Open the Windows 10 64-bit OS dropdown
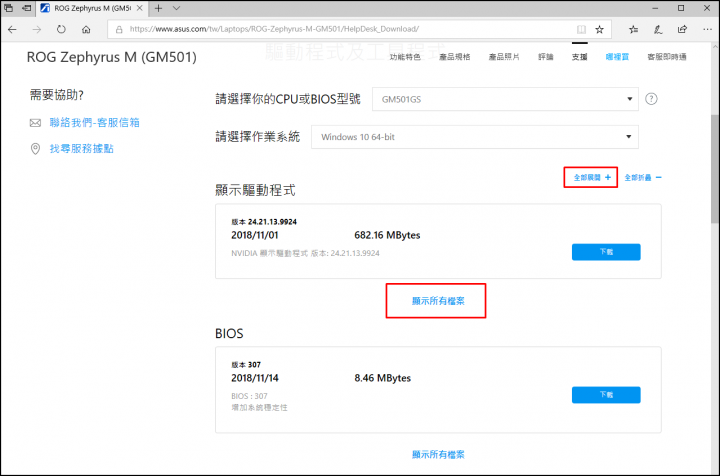720x476 pixels. 475,137
